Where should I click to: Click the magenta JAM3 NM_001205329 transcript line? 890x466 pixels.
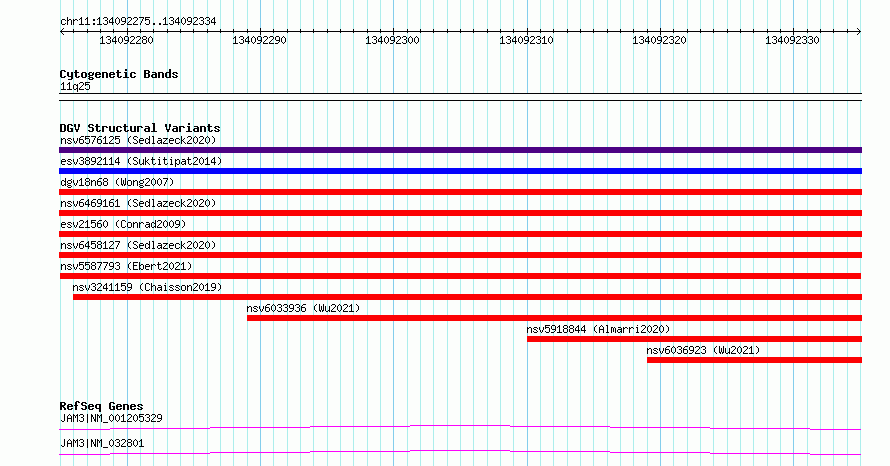click(x=460, y=427)
